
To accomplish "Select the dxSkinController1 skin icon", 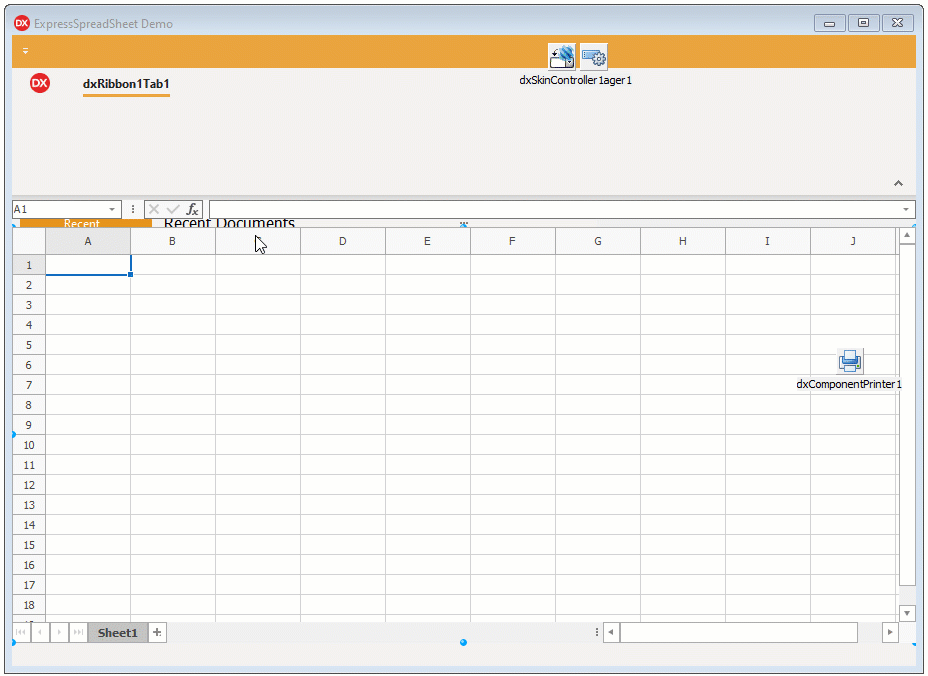I will tap(560, 56).
